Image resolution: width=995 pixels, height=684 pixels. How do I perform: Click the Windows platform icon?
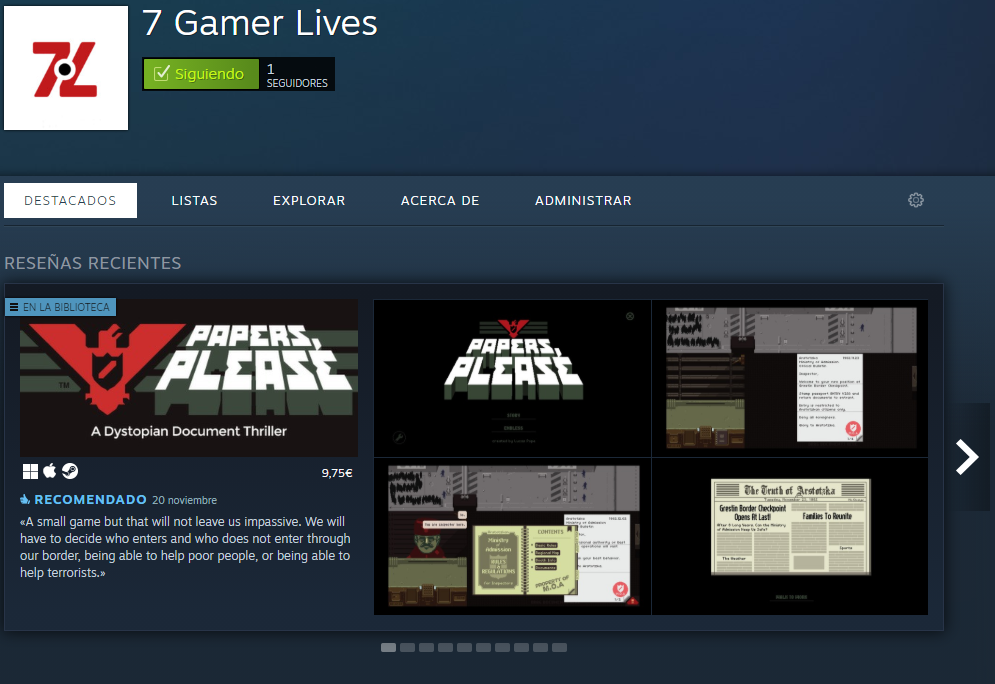tap(30, 471)
